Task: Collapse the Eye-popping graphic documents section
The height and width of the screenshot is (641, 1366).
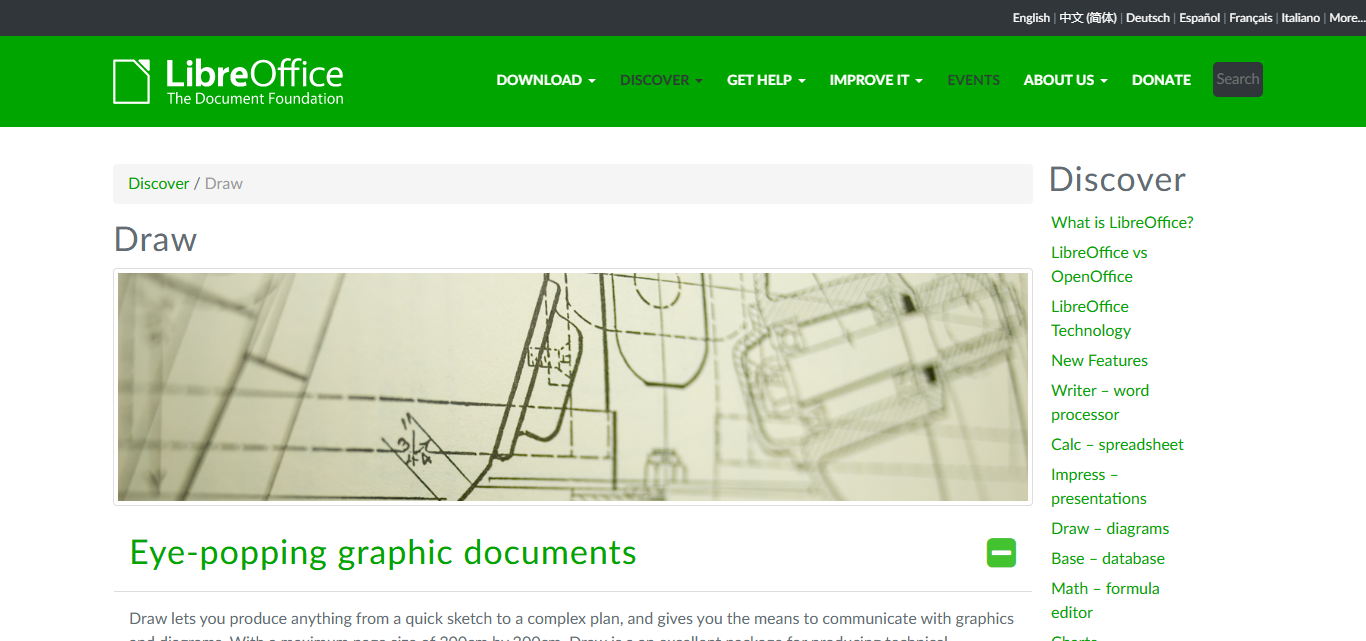Action: pyautogui.click(x=1001, y=553)
